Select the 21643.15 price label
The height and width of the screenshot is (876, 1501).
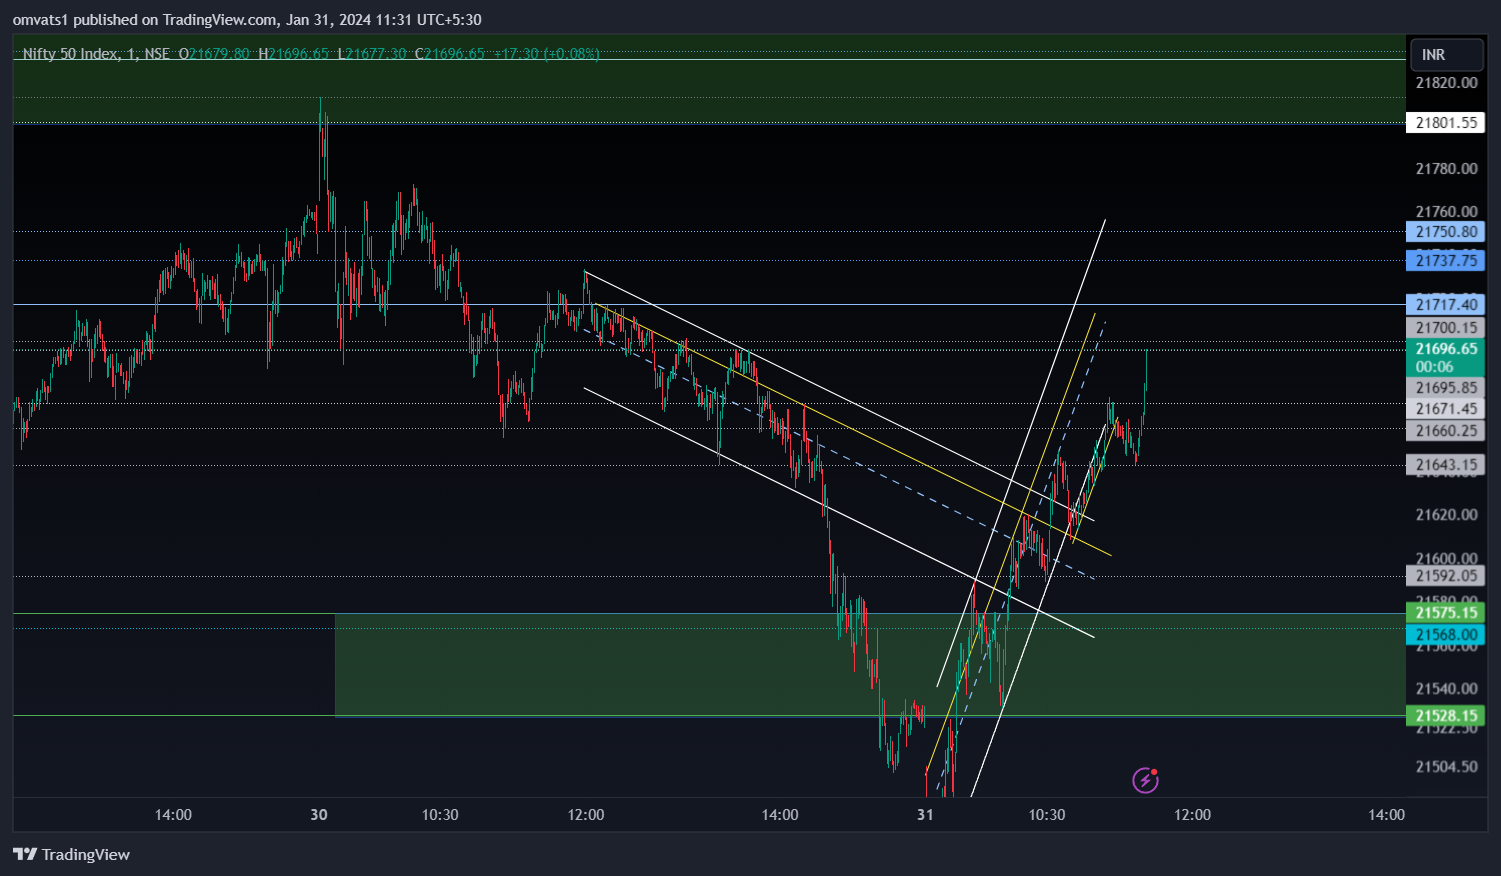(x=1445, y=465)
